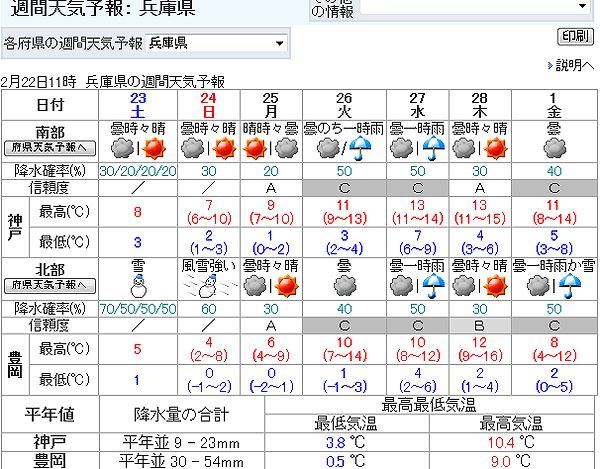Click the sun icon in South on 28 Thursday
Screen dimensions: 600x469
pyautogui.click(x=496, y=148)
